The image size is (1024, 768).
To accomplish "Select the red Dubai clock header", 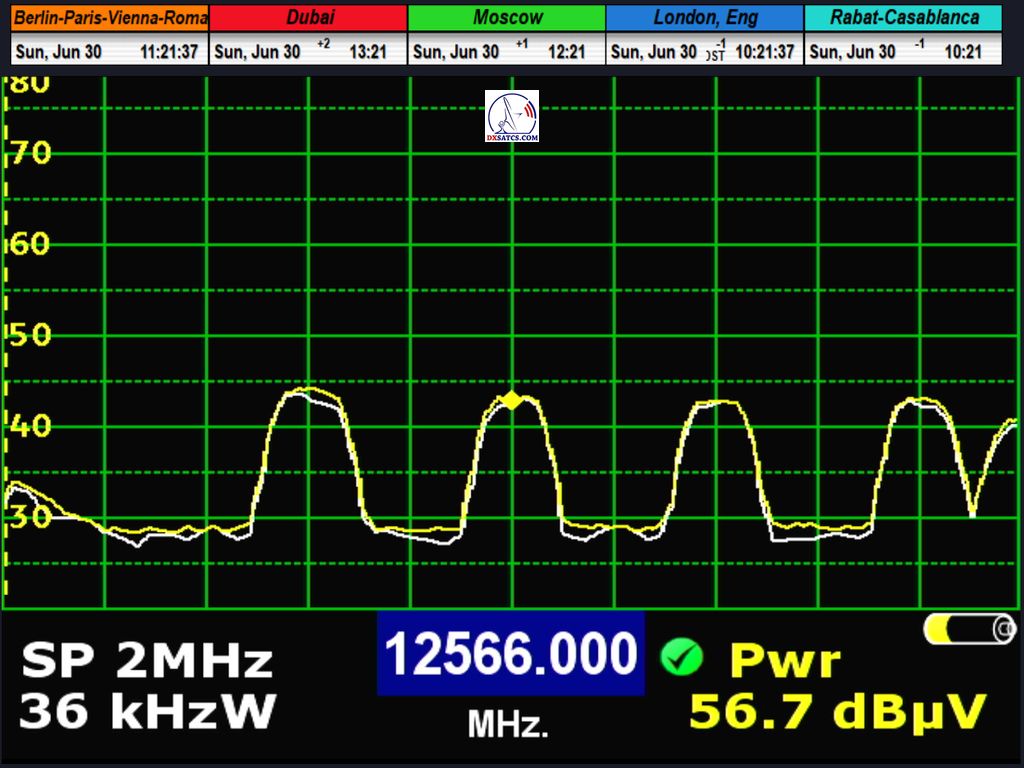I will pos(309,18).
